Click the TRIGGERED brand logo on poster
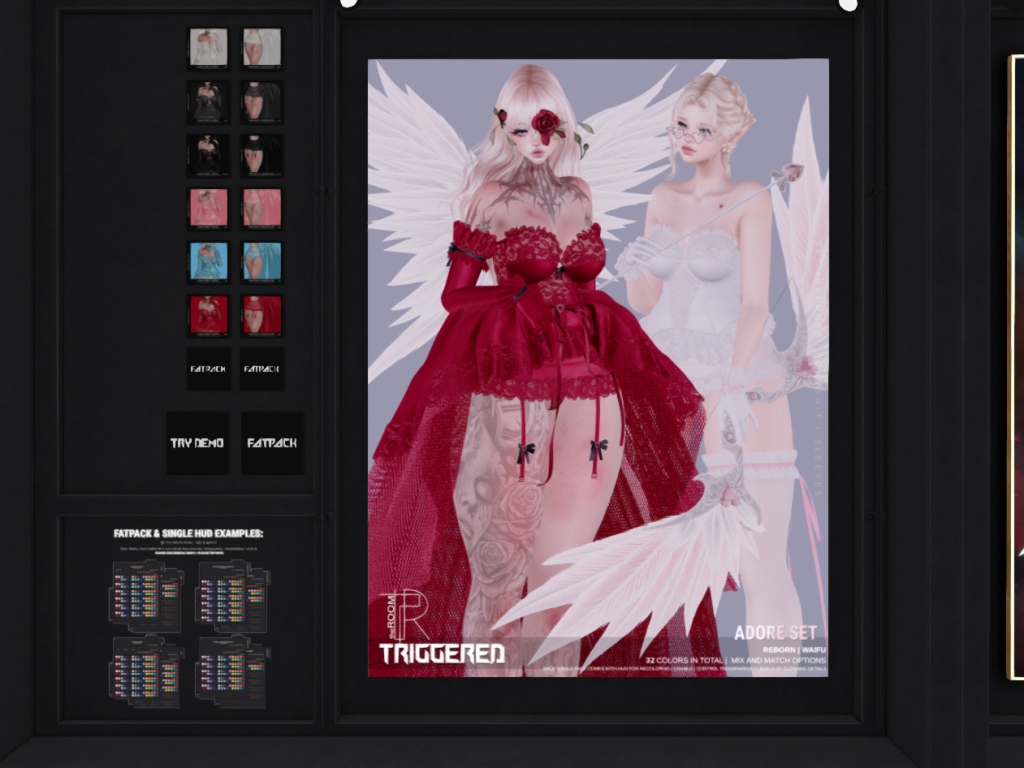This screenshot has width=1024, height=768. 441,654
